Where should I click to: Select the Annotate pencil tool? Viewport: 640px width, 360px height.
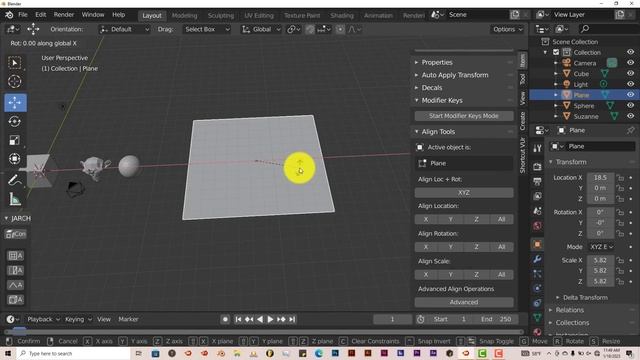[x=15, y=180]
